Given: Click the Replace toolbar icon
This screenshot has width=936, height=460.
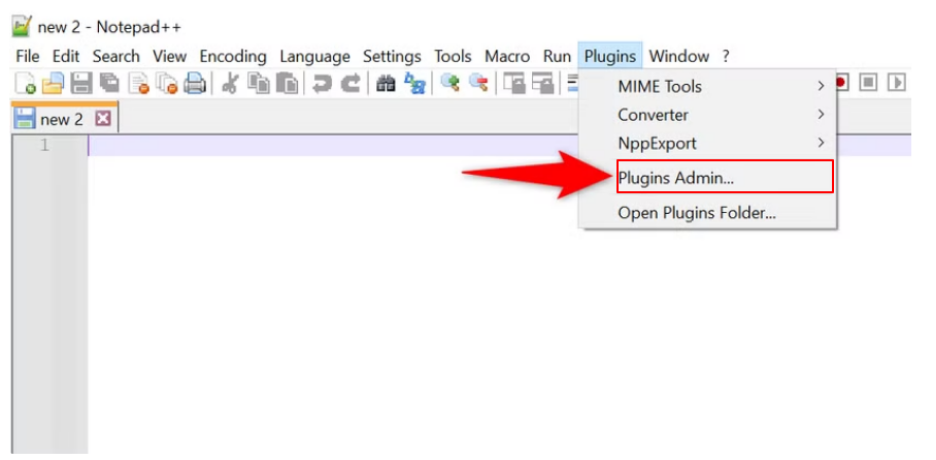Looking at the screenshot, I should [x=414, y=84].
